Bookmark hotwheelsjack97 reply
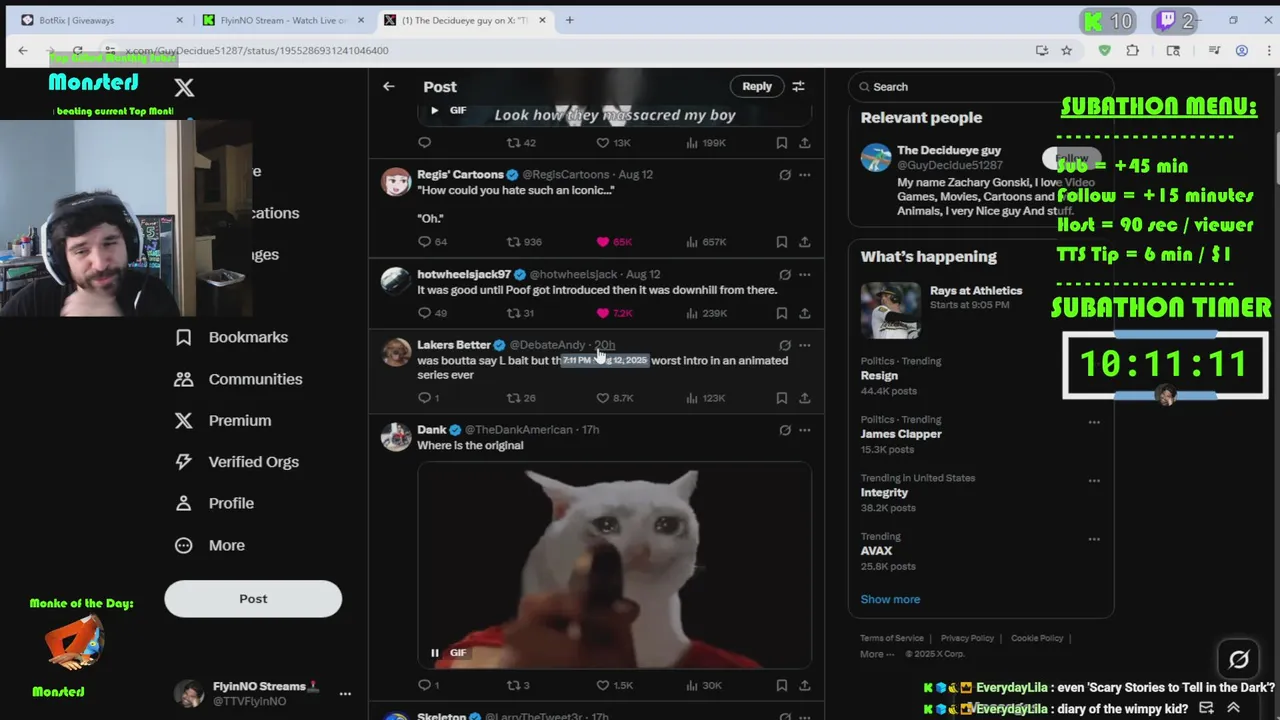 [781, 313]
